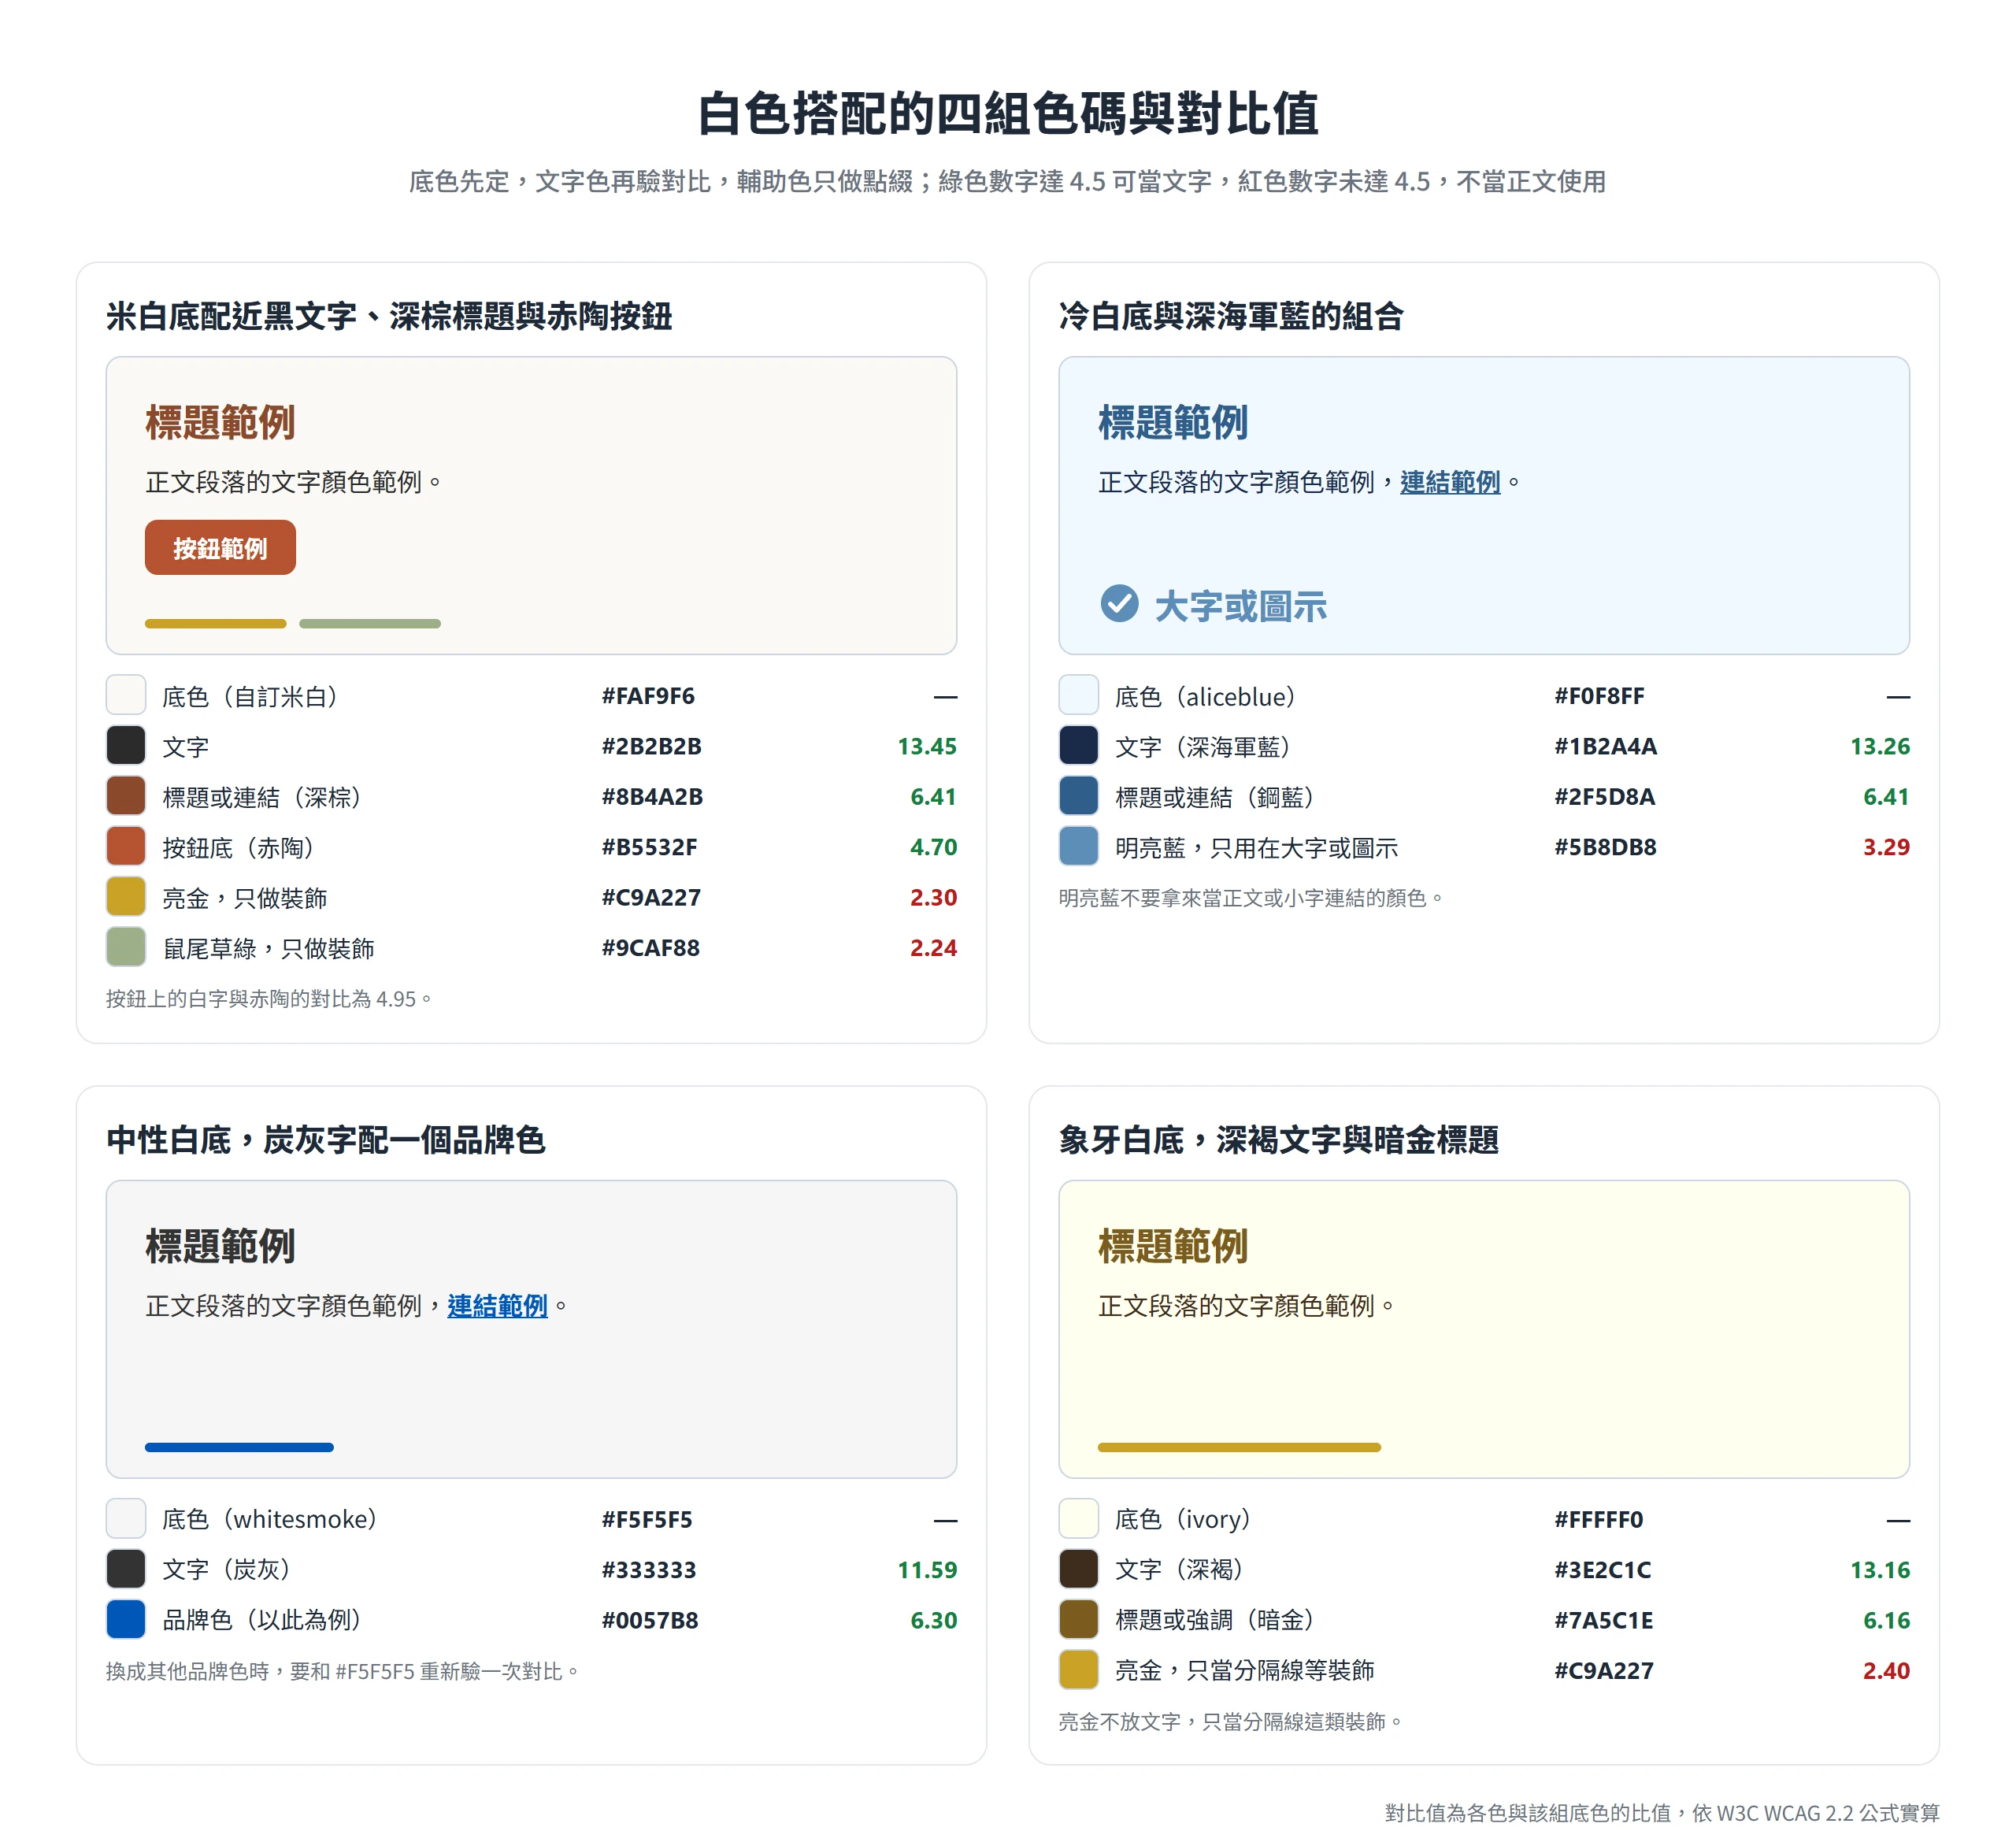Click the #2B2B2B text color swatch

pos(126,745)
